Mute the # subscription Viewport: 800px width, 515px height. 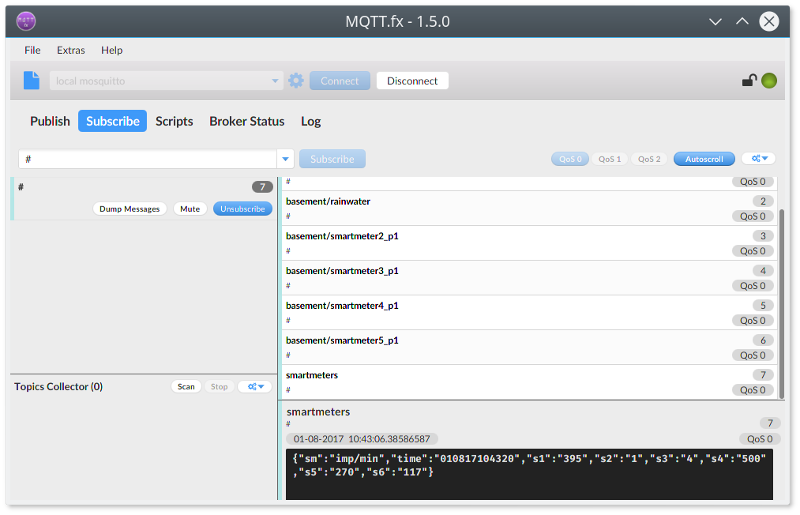pos(190,209)
